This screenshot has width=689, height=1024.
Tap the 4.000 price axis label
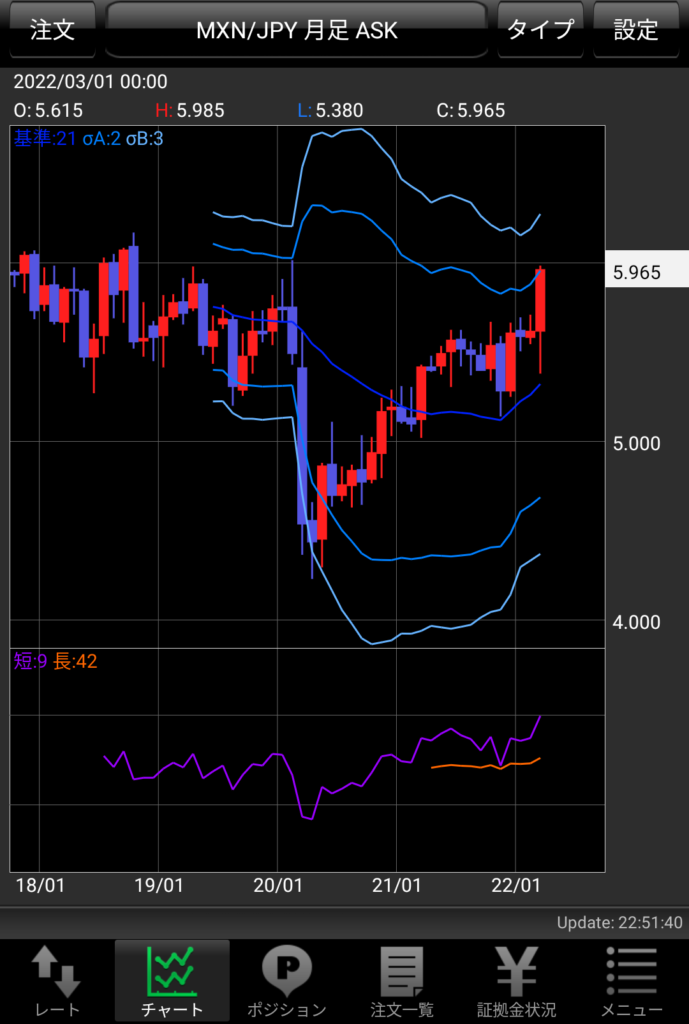pyautogui.click(x=637, y=622)
